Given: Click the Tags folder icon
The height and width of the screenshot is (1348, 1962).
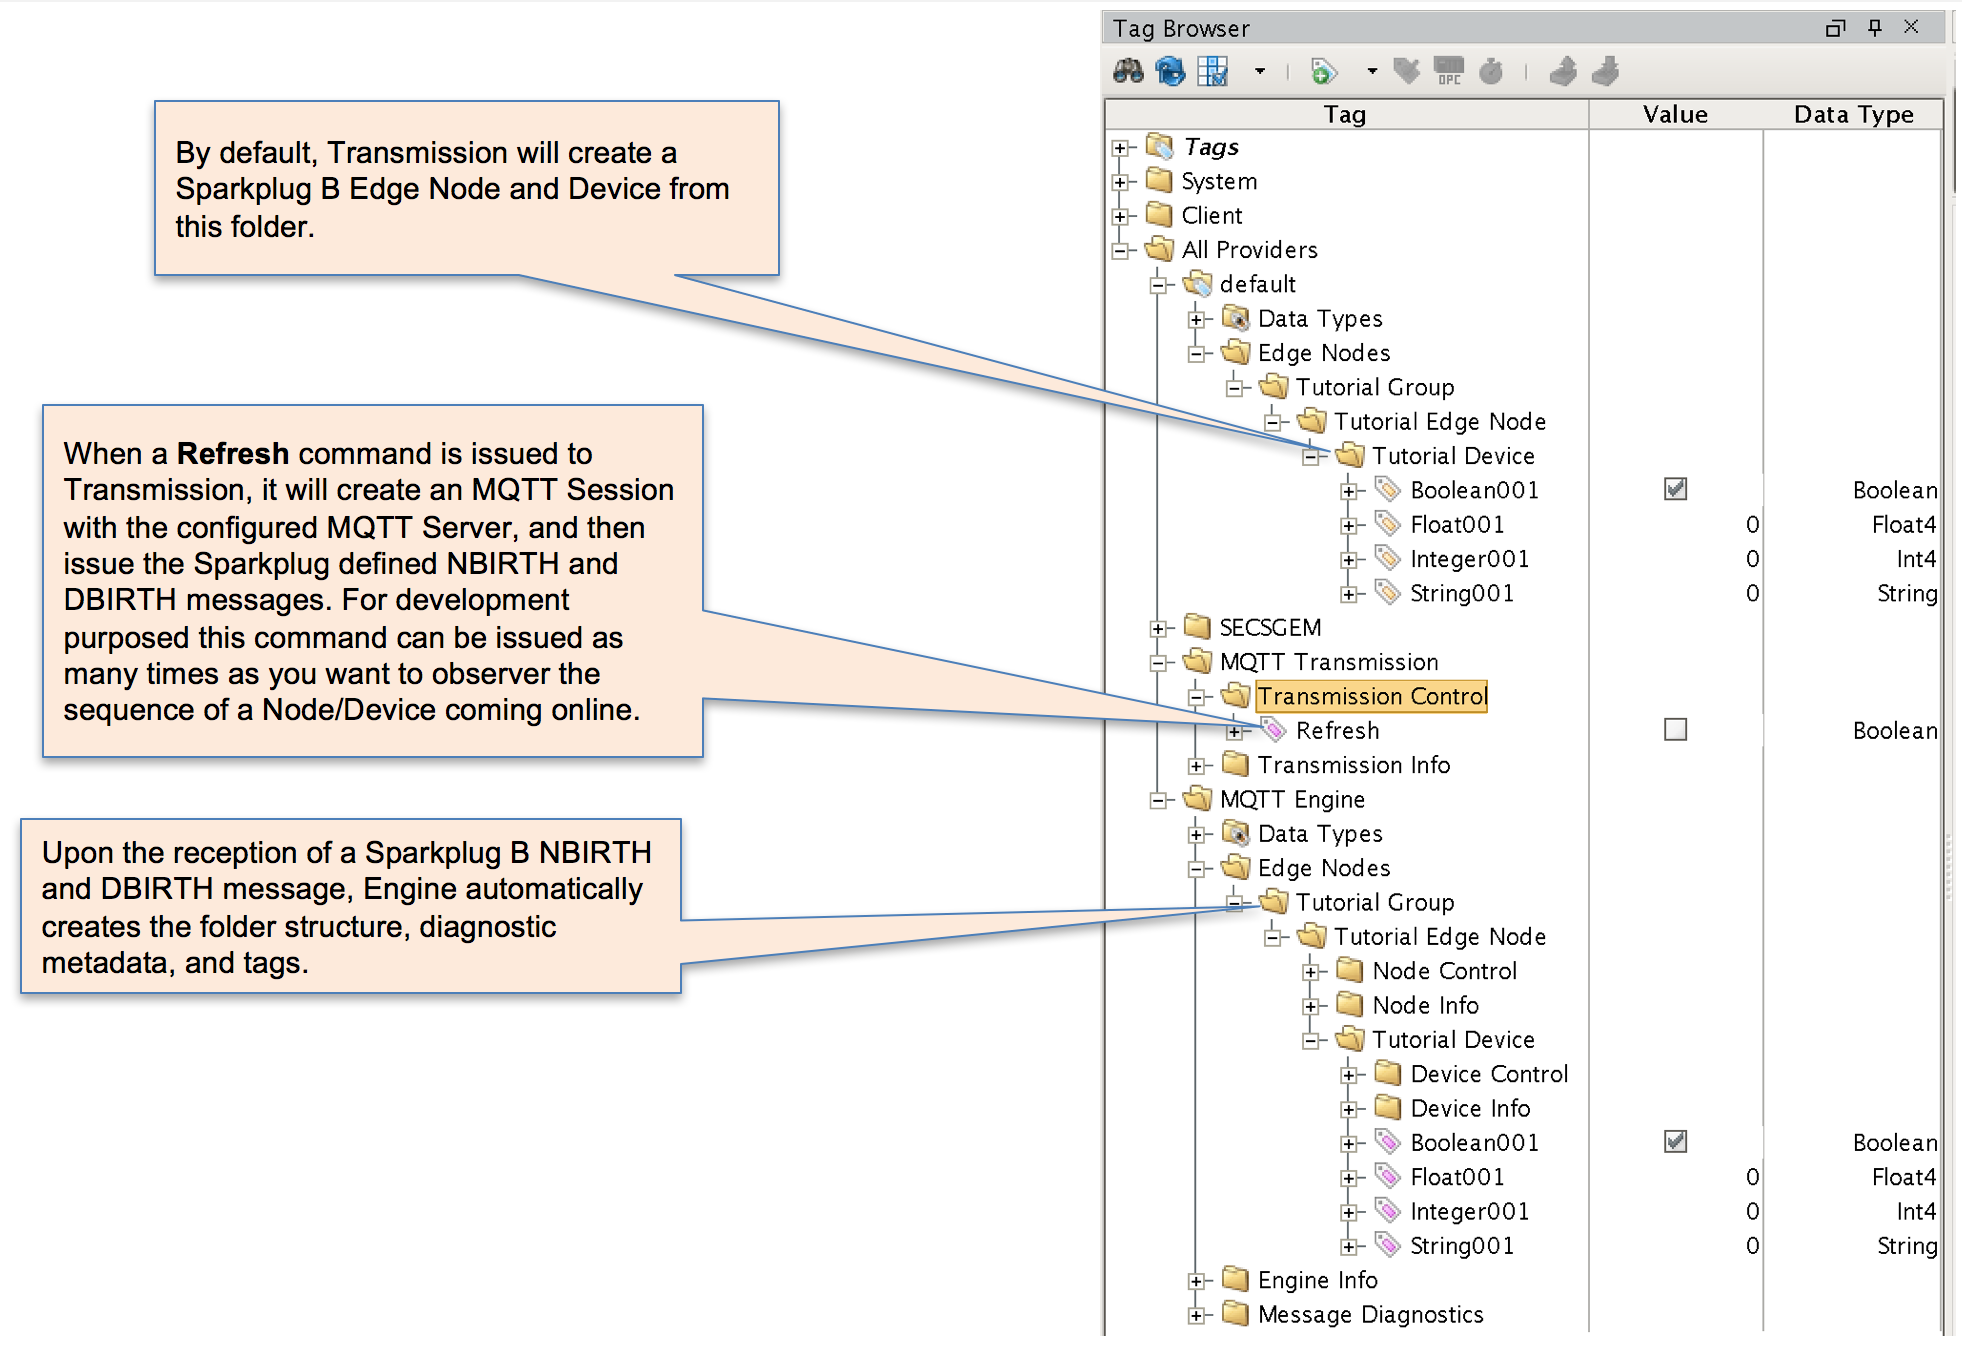Looking at the screenshot, I should 1160,147.
